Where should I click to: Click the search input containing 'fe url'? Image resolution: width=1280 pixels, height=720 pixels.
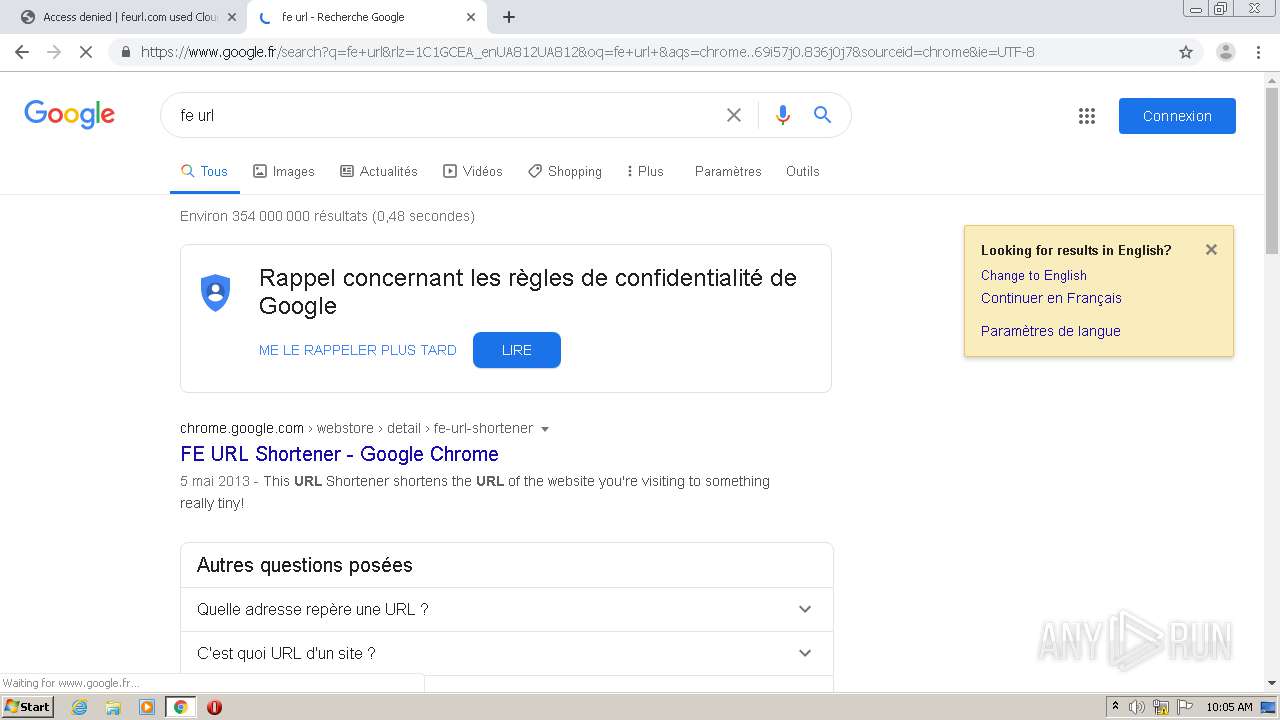(445, 115)
